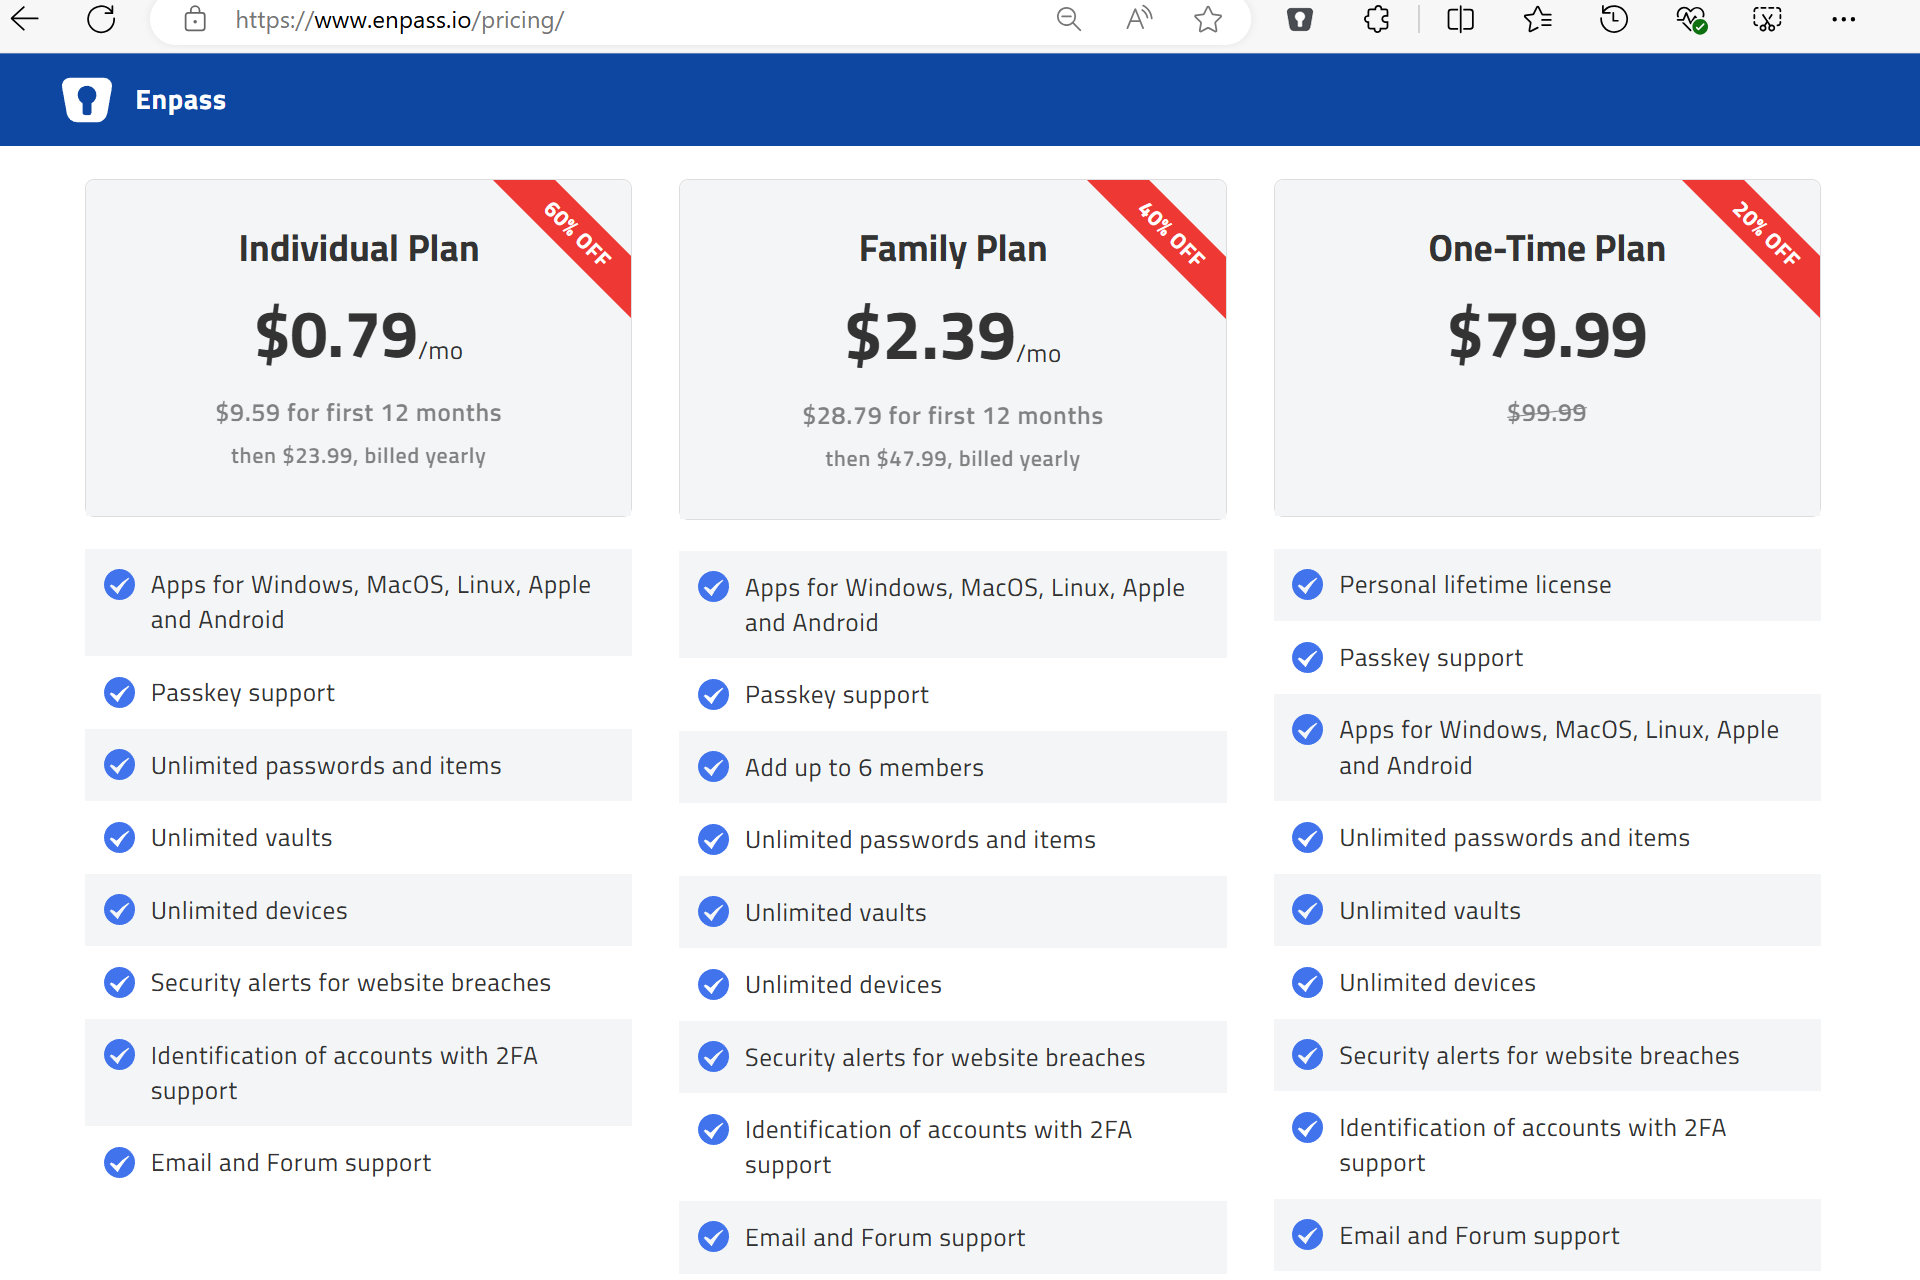Expand browser split-screen view options
This screenshot has height=1280, width=1920.
(1461, 20)
